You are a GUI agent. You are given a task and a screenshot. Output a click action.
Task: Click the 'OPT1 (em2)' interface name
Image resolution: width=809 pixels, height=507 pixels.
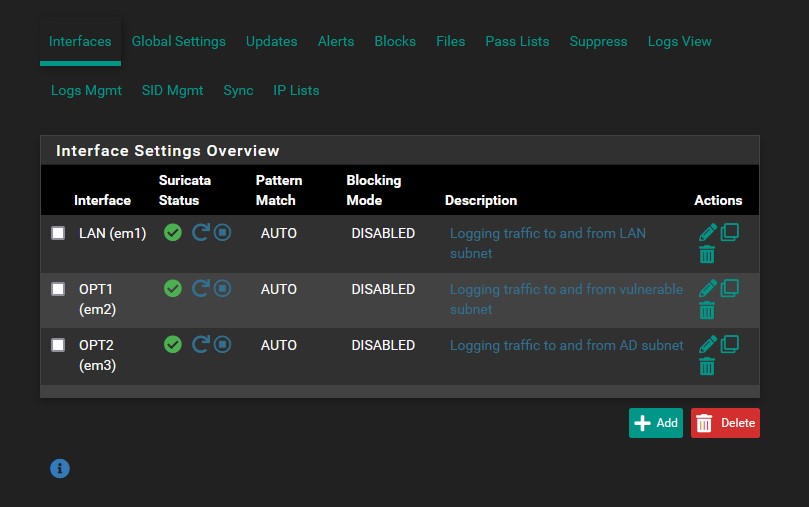[98, 299]
